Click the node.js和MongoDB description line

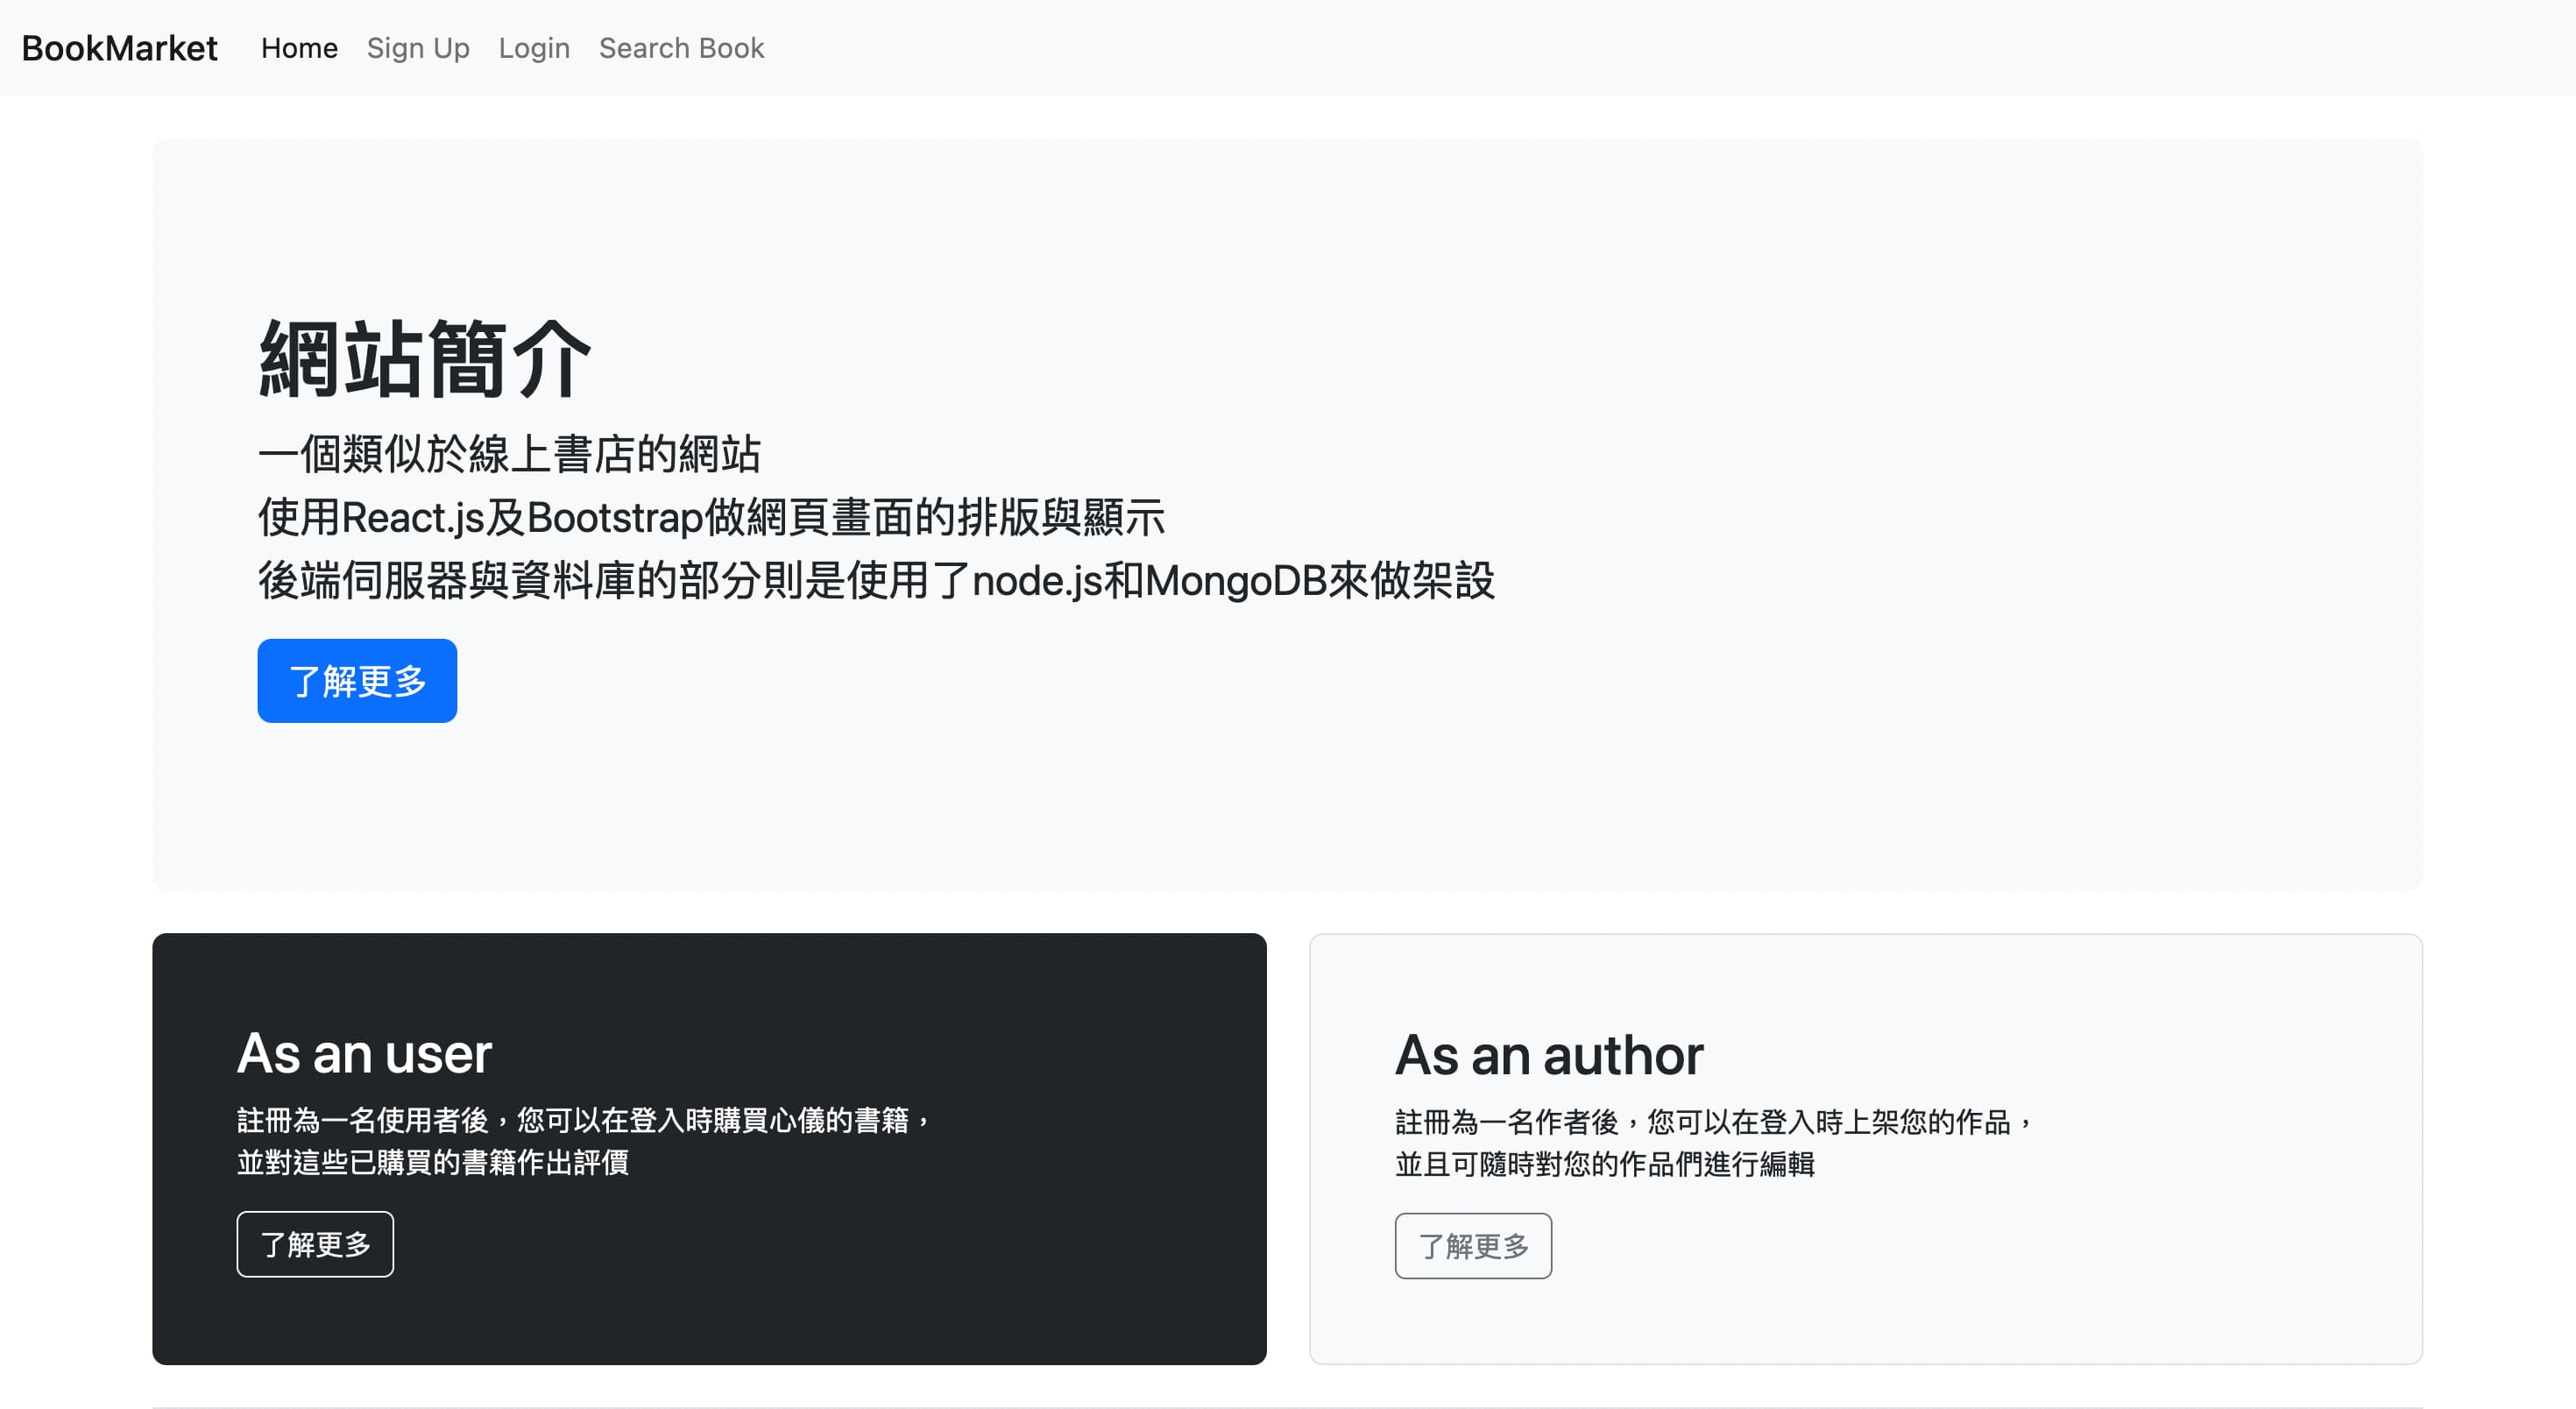876,580
